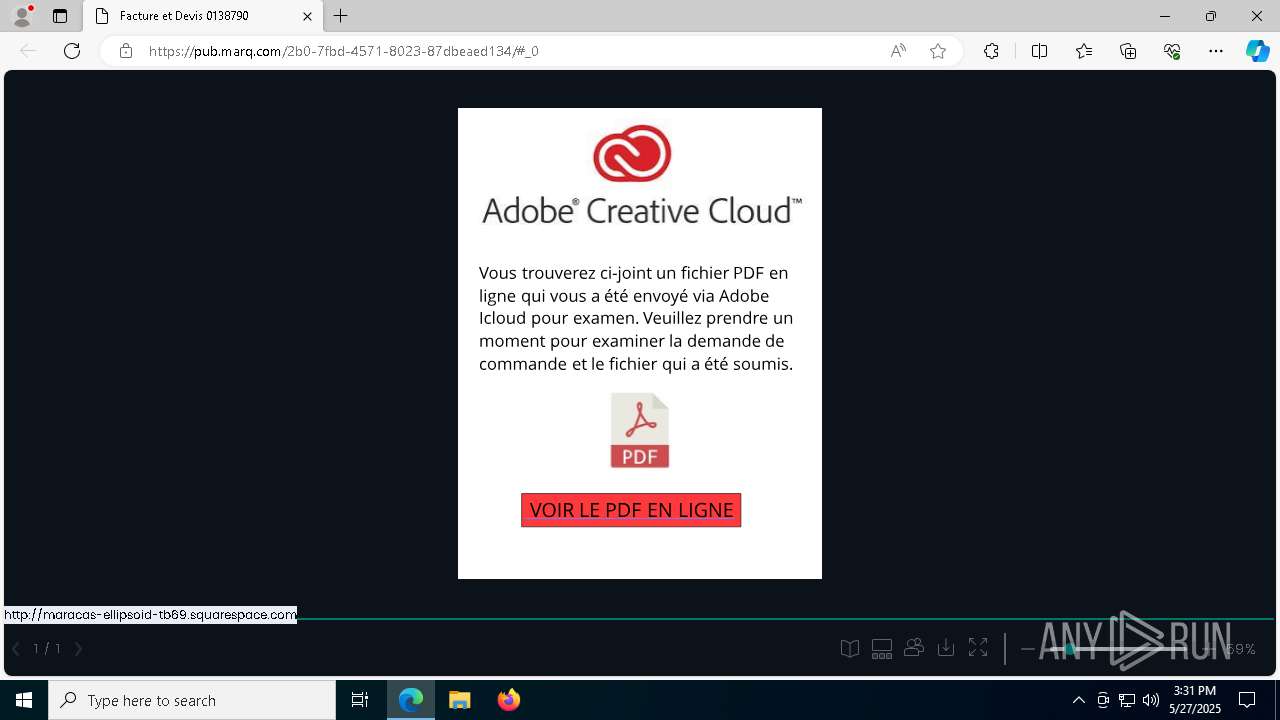
Task: Open the tab actions menu icon
Action: pyautogui.click(x=60, y=16)
